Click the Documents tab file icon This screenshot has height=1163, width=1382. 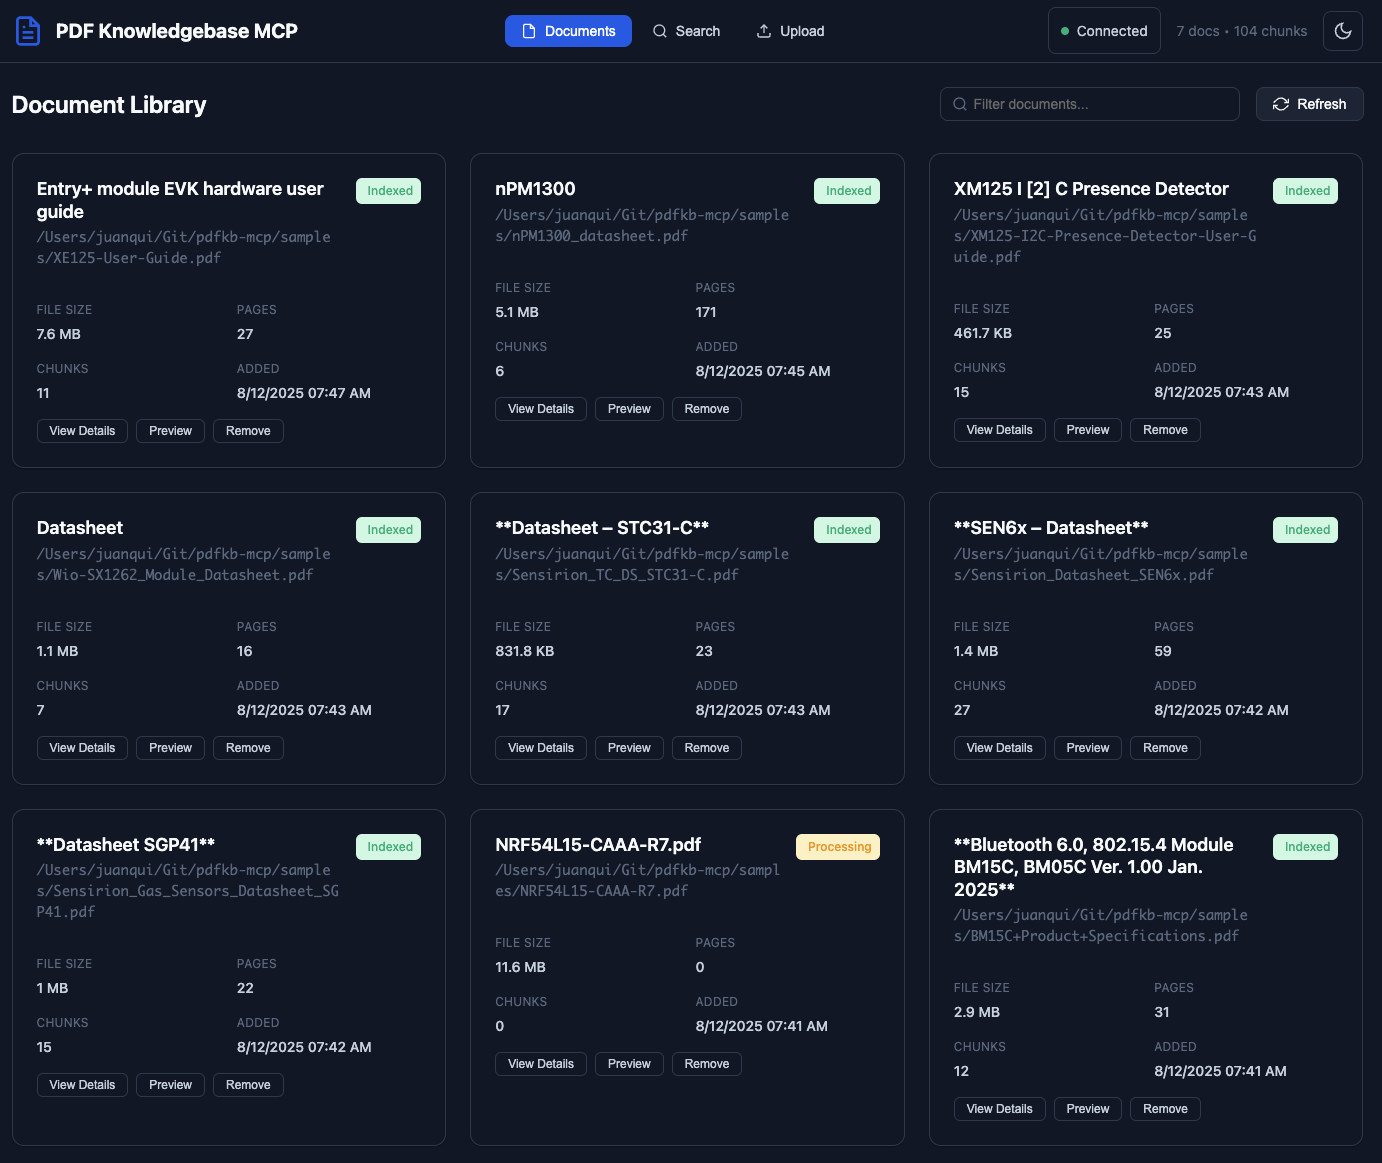tap(529, 31)
